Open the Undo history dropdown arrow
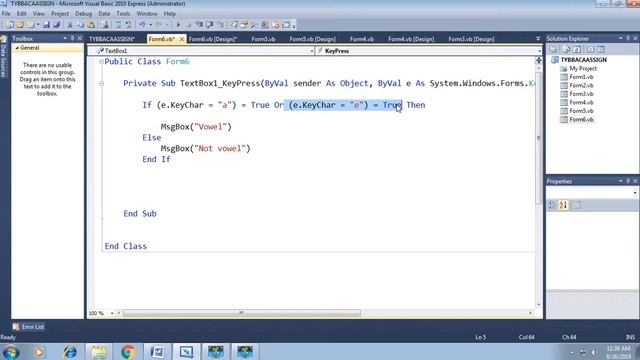640x360 pixels. (150, 25)
